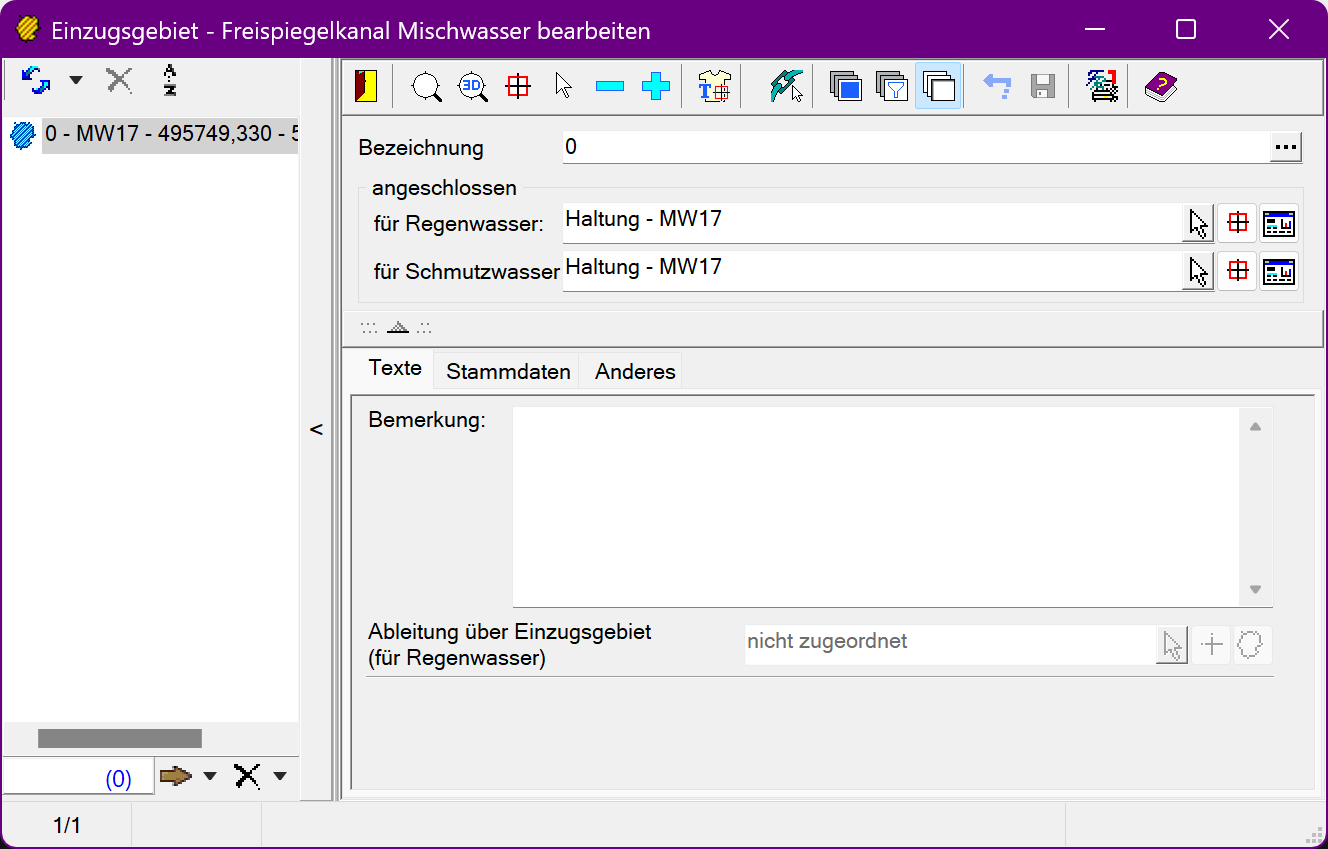Screen dimensions: 1328x849
Task: Click the cyan minus remove icon
Action: [610, 87]
